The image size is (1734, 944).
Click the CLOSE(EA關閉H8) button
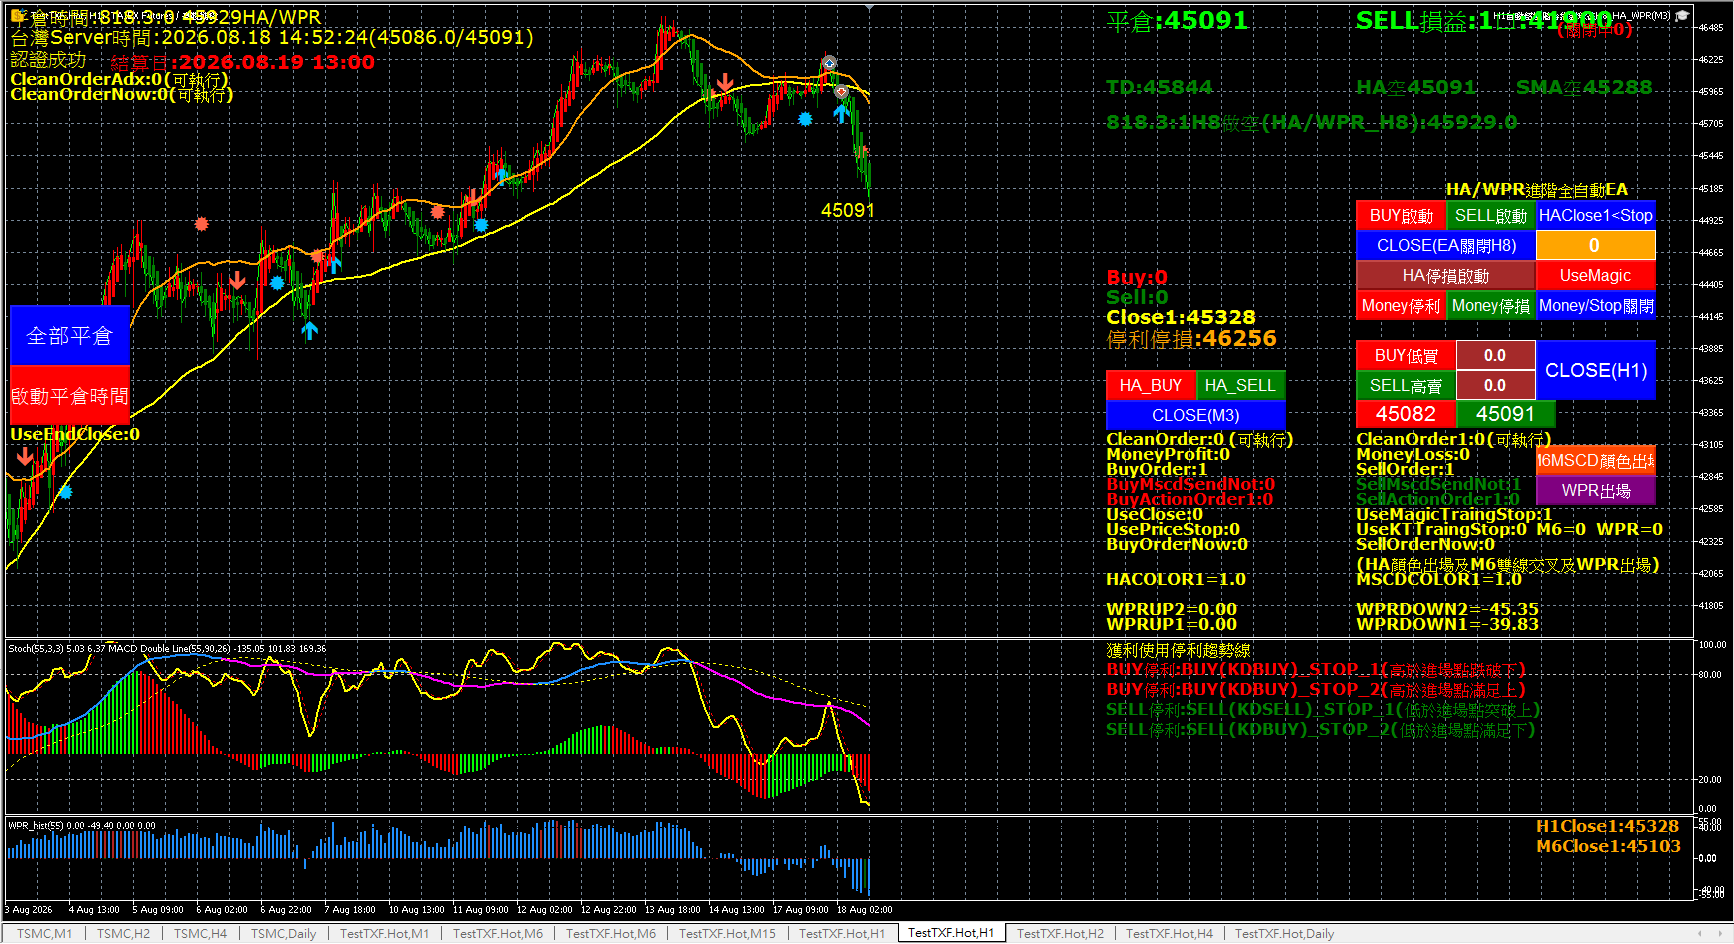pyautogui.click(x=1446, y=246)
